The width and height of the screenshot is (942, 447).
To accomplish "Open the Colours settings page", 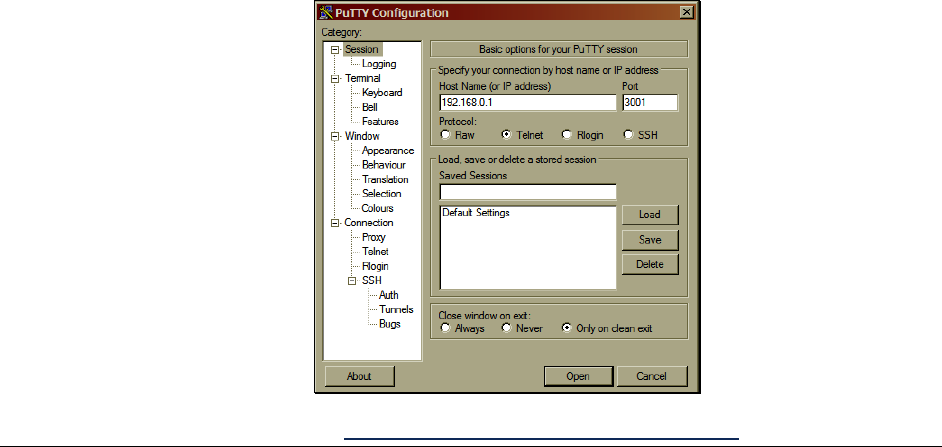I will click(377, 208).
